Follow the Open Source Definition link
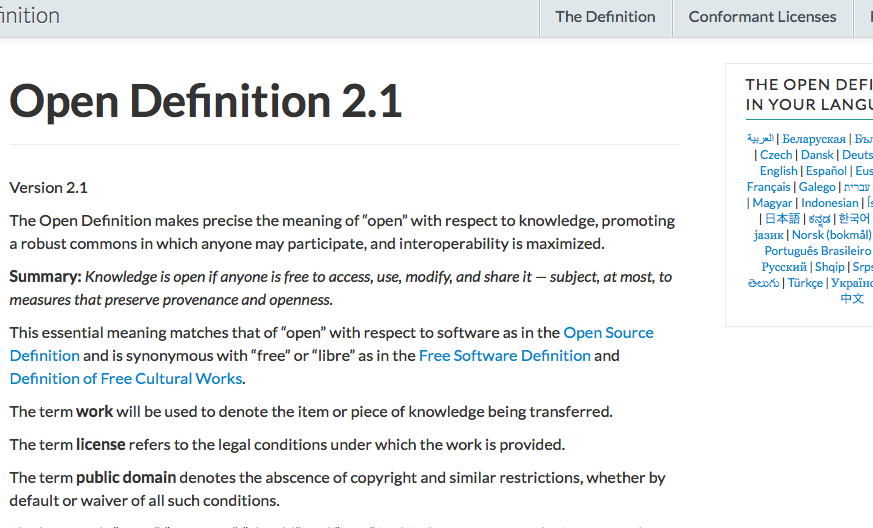Viewport: 873px width, 528px height. pyautogui.click(x=608, y=332)
